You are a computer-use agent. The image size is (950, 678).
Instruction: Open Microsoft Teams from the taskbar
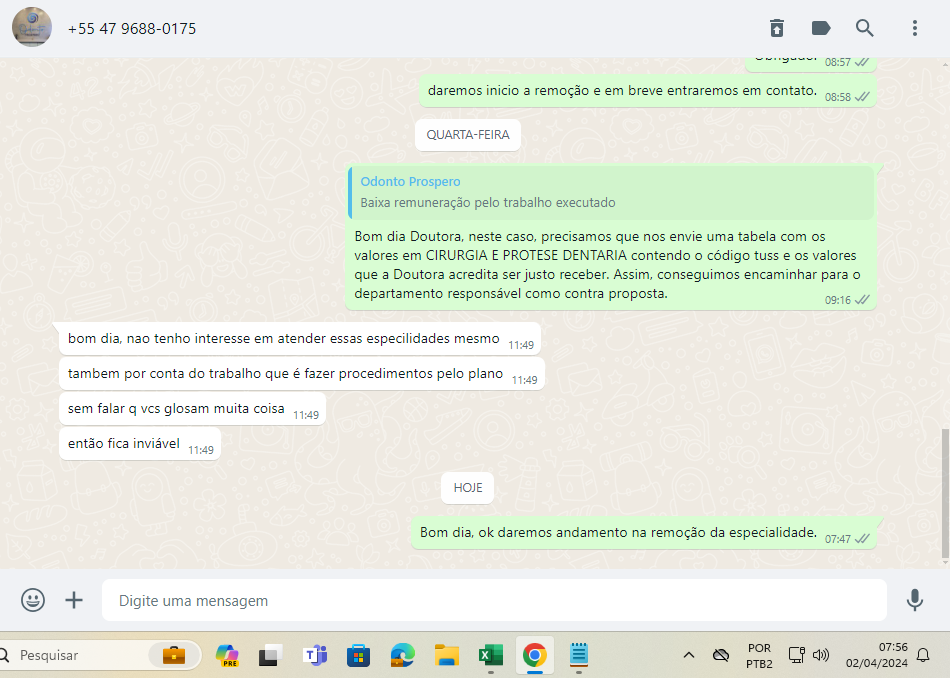click(x=315, y=655)
